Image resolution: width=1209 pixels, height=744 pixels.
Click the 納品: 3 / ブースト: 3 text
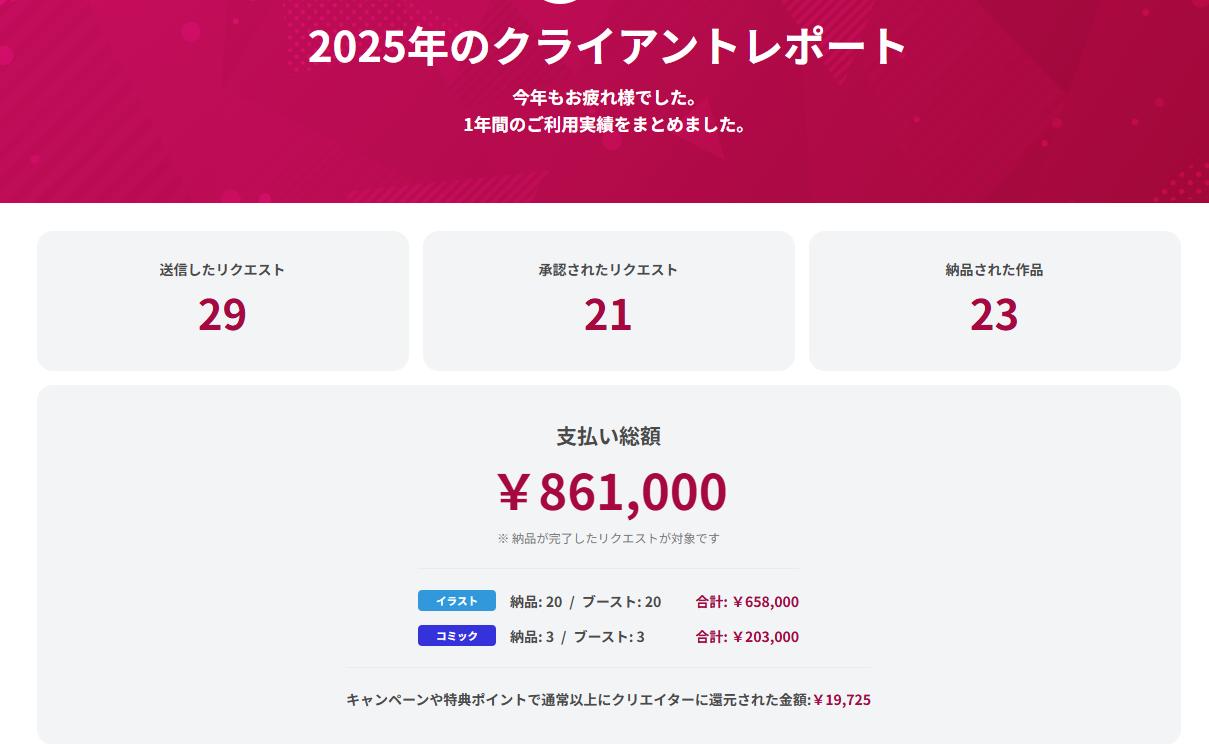(577, 637)
